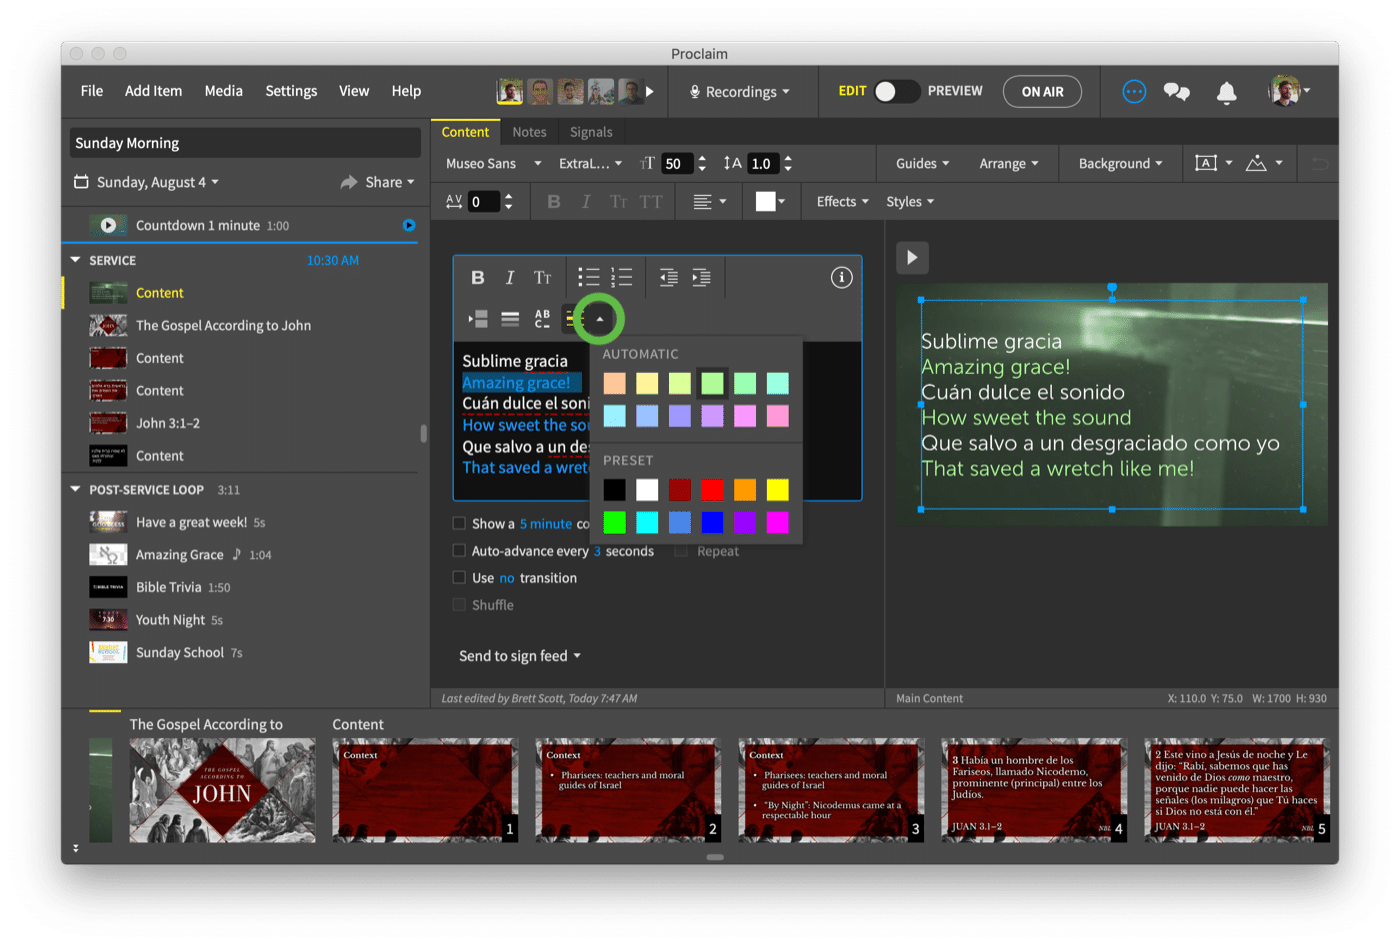Click the ON AIR button
Image resolution: width=1400 pixels, height=945 pixels.
point(1042,91)
